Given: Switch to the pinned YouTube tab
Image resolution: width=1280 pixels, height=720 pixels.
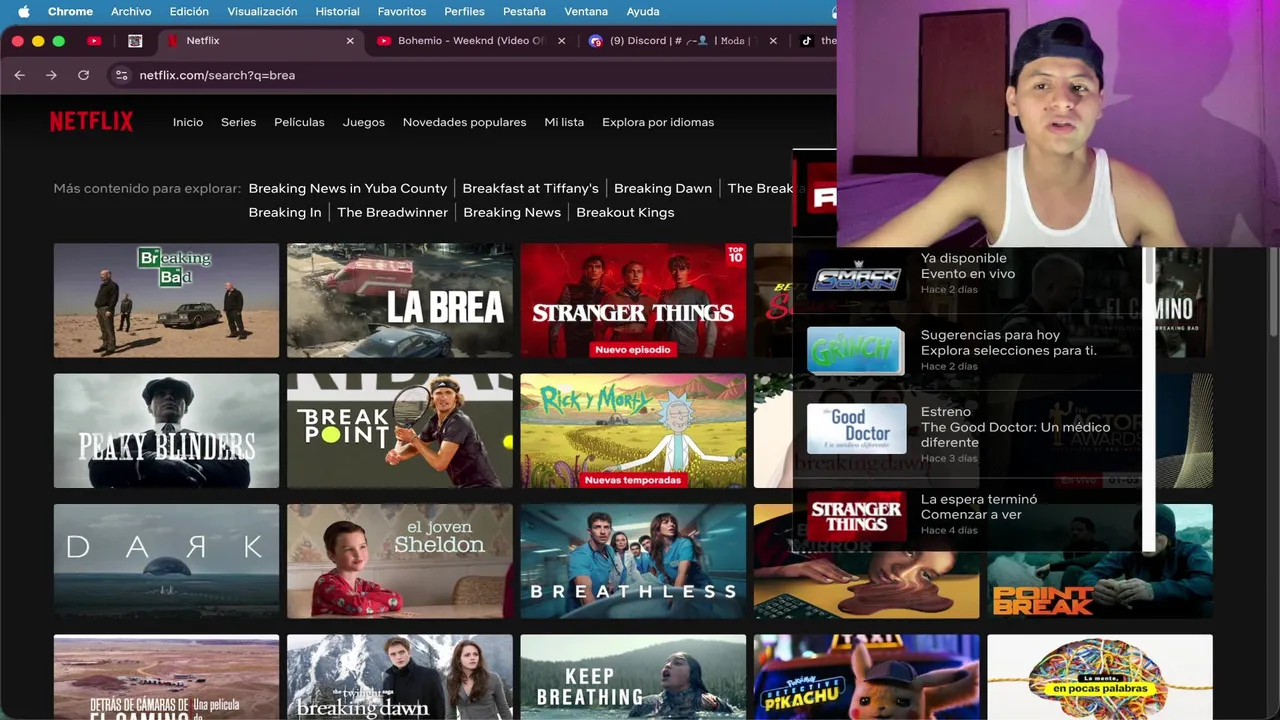Looking at the screenshot, I should click(x=94, y=41).
